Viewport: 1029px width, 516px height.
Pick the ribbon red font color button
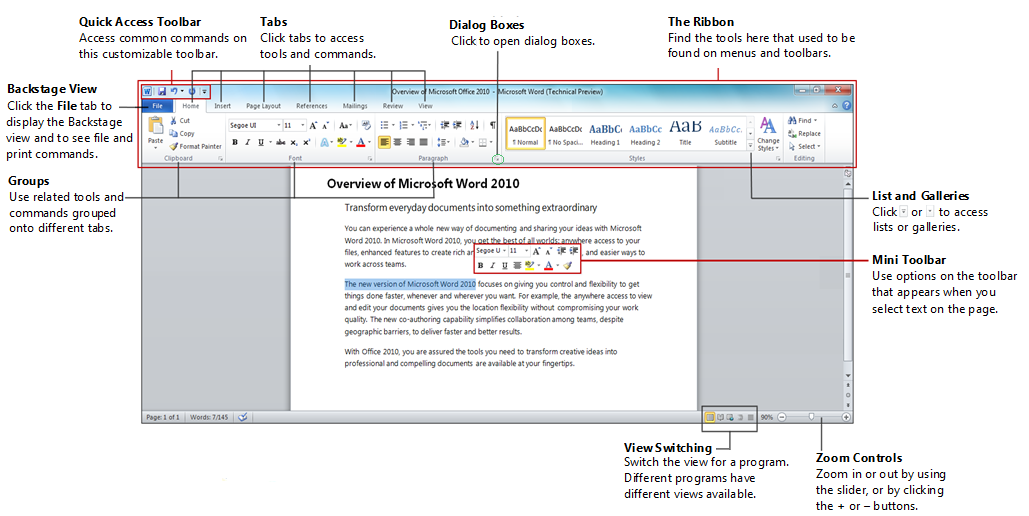click(360, 142)
